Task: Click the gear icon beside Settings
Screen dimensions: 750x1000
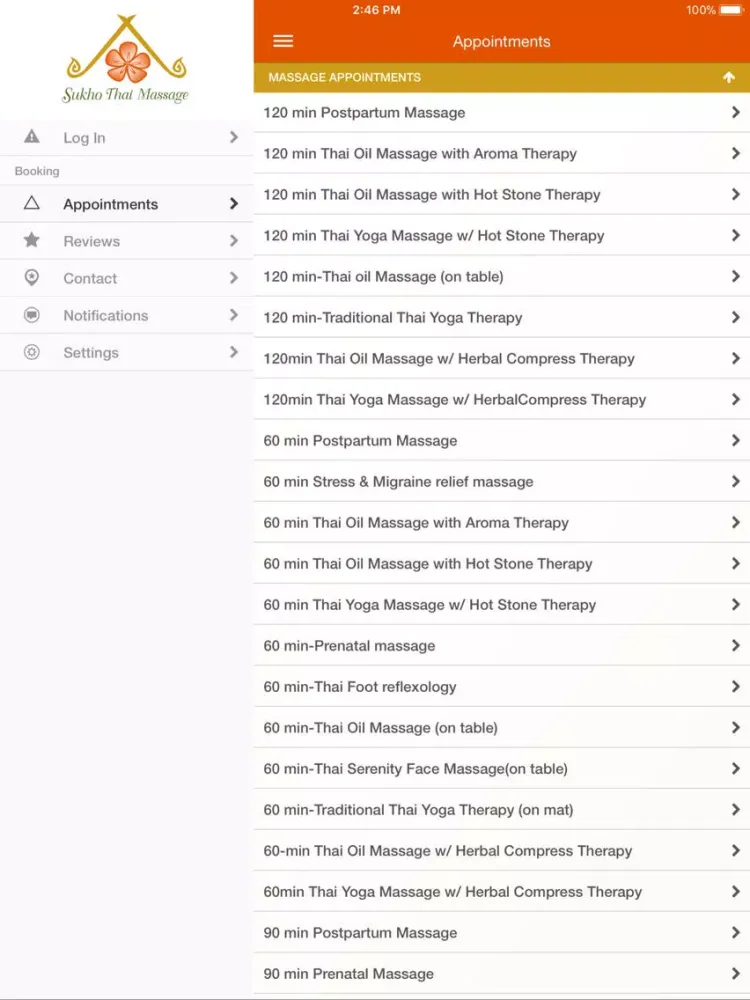Action: pos(31,352)
